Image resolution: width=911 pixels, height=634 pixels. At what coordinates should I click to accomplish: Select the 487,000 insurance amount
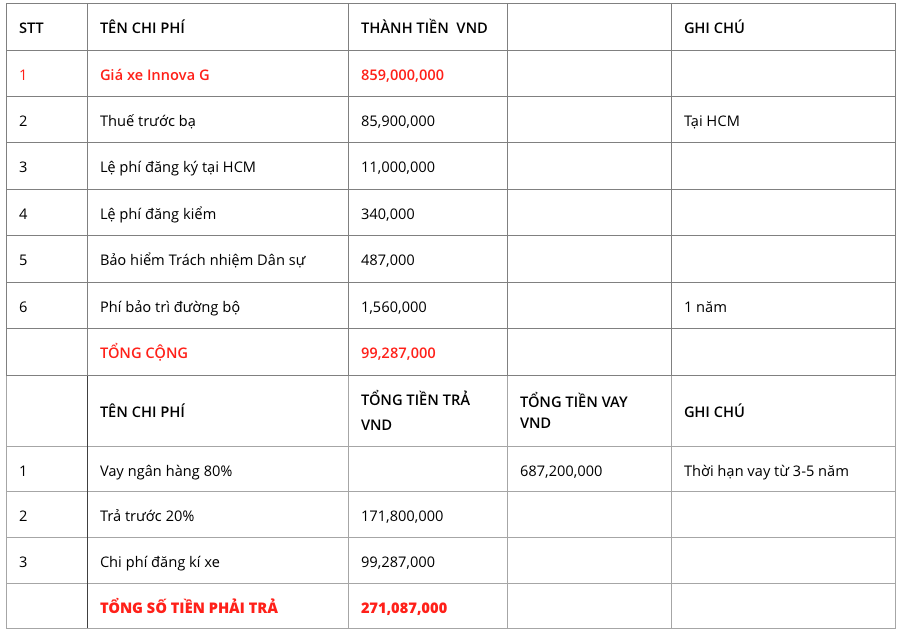pyautogui.click(x=388, y=260)
